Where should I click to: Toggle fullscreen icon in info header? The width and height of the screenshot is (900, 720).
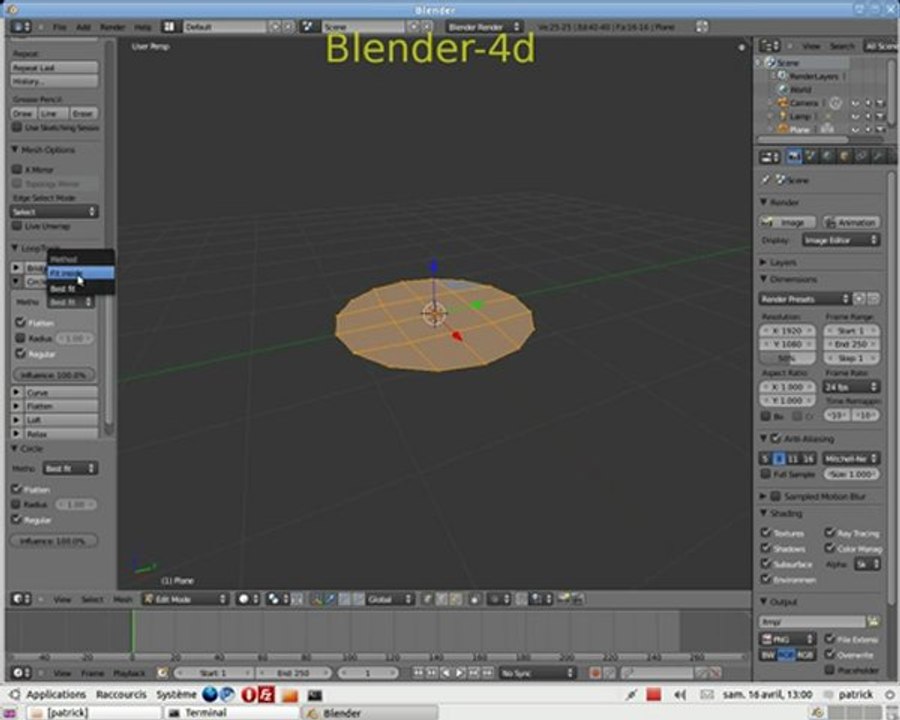[701, 26]
